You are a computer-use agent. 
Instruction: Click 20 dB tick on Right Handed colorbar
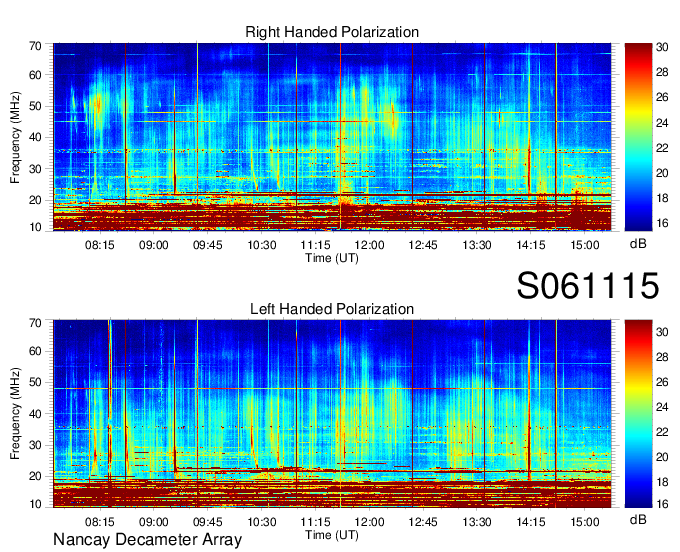[662, 173]
